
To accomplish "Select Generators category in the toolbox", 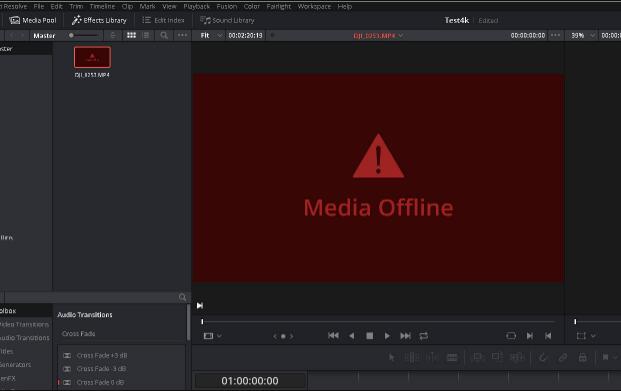I will [x=15, y=364].
